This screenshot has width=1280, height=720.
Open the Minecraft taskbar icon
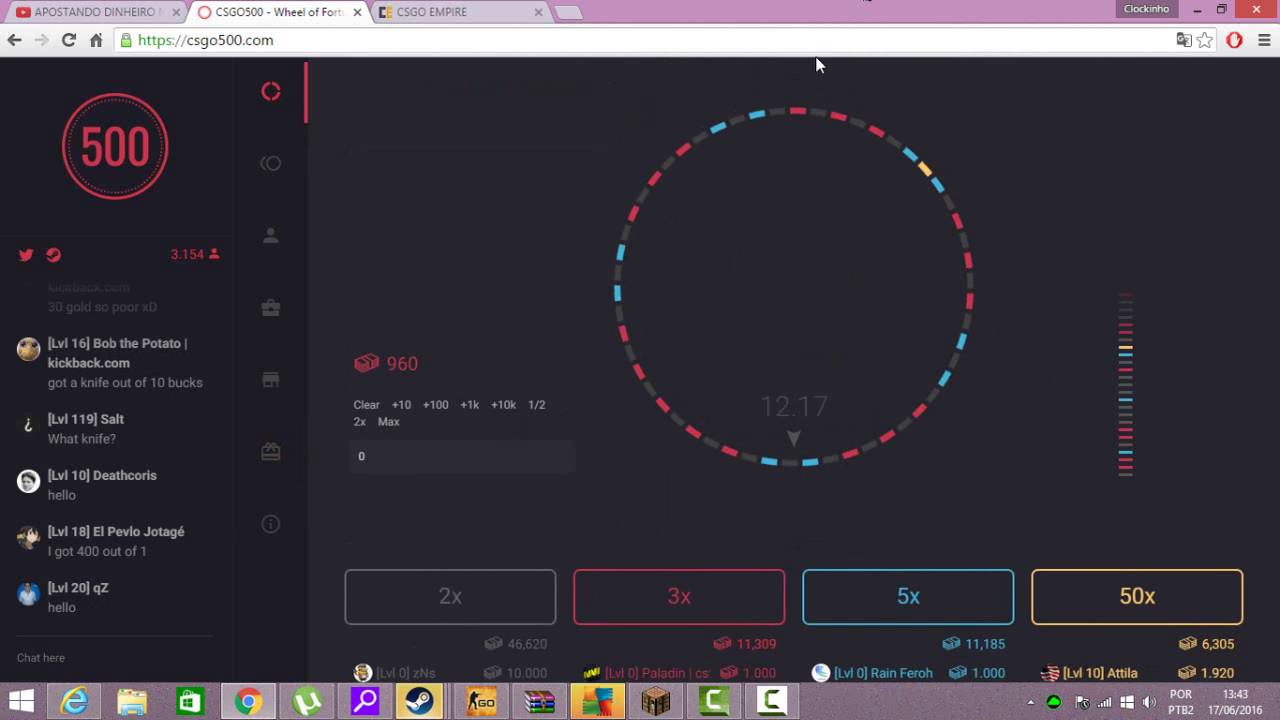(656, 701)
